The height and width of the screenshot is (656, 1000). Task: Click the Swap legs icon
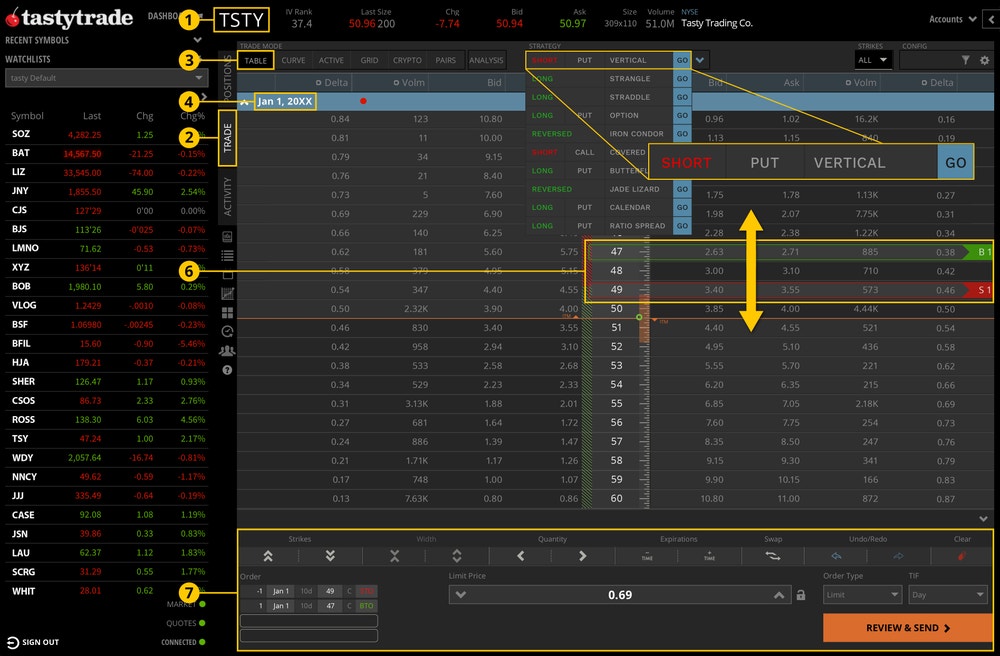772,556
